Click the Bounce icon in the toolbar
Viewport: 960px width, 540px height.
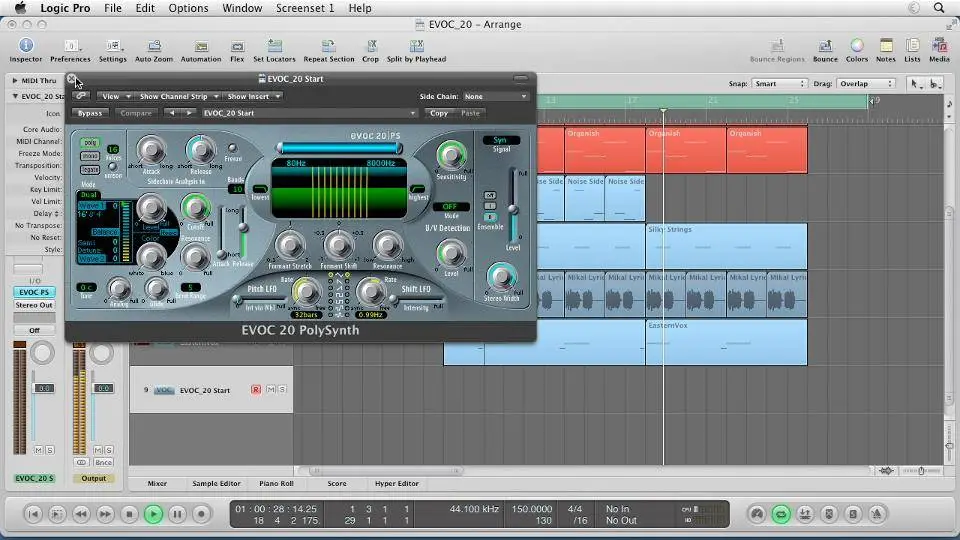click(825, 46)
